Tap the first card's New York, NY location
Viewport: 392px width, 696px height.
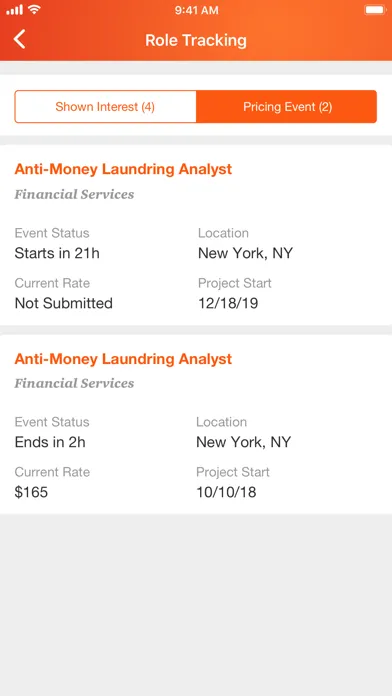point(245,253)
